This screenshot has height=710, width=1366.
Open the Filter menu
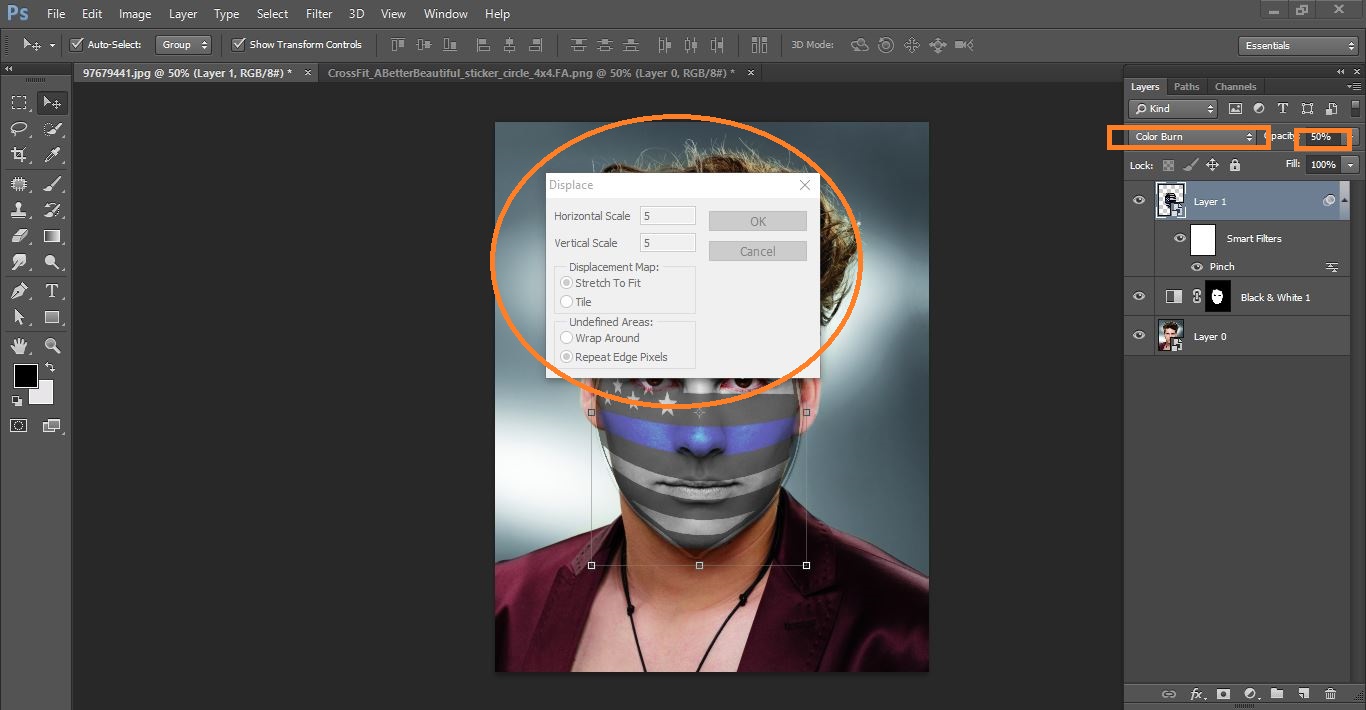pos(318,13)
